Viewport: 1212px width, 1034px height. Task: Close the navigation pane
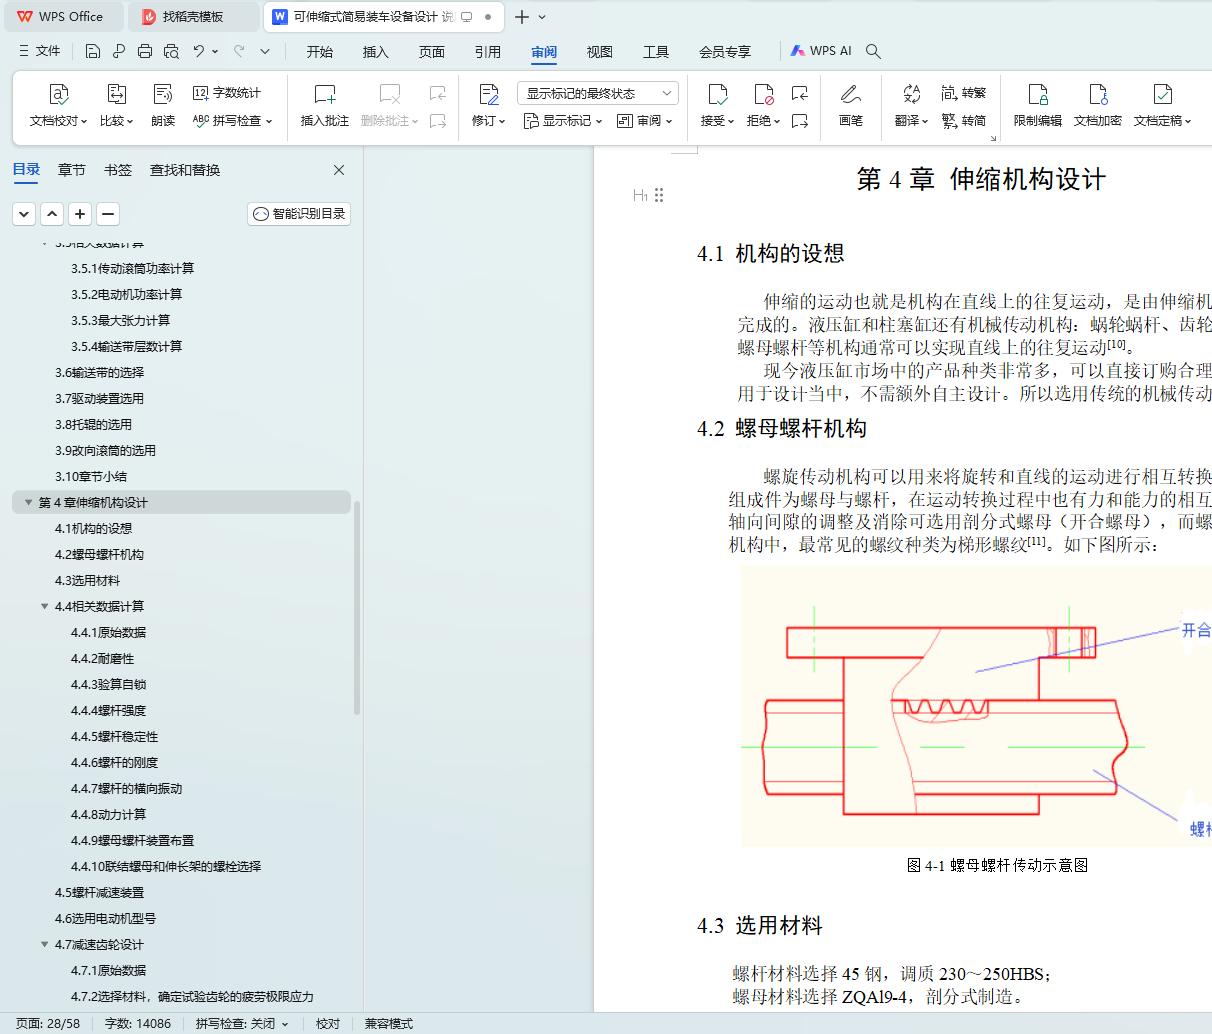[339, 170]
